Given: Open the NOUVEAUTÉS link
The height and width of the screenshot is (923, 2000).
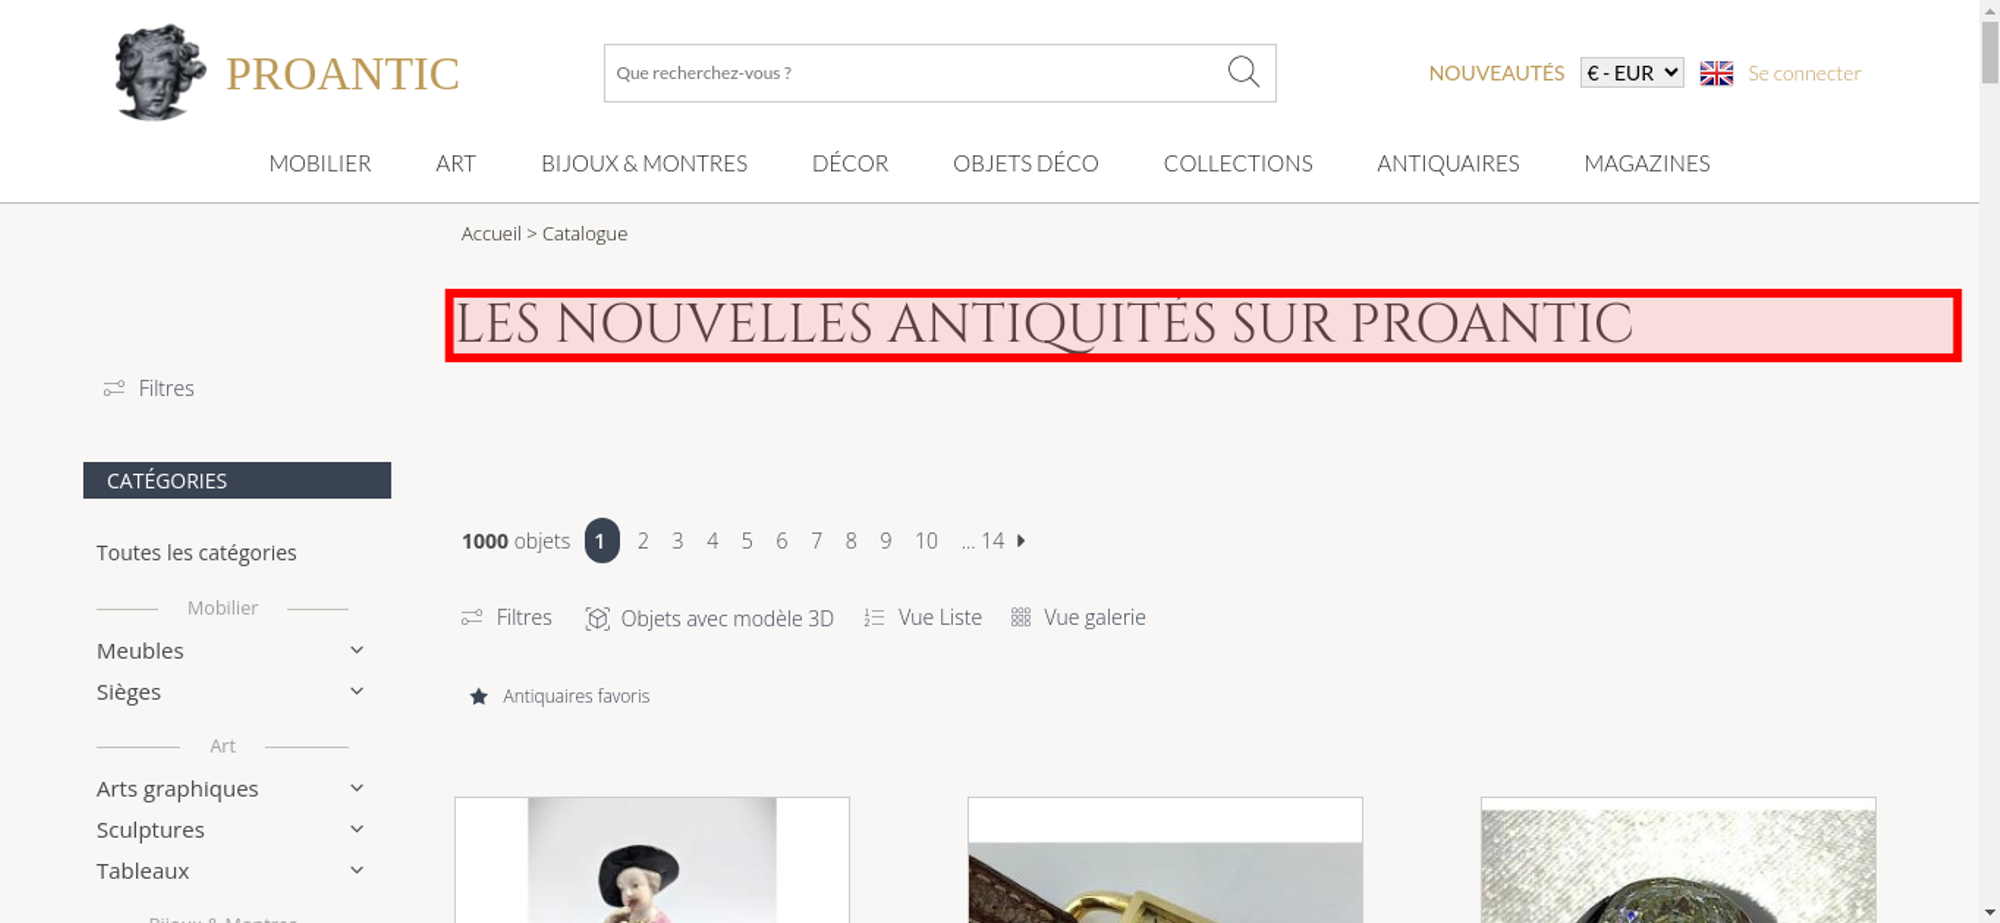Looking at the screenshot, I should (1496, 73).
